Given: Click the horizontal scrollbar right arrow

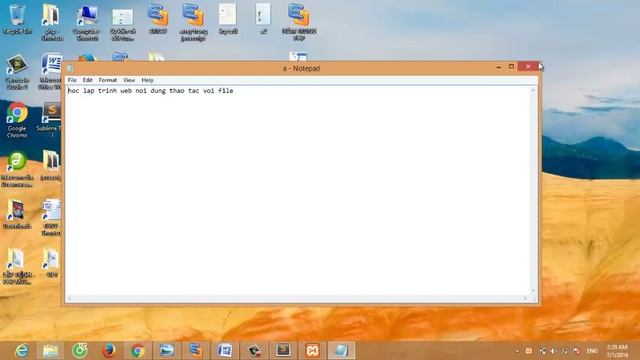Looking at the screenshot, I should 526,299.
